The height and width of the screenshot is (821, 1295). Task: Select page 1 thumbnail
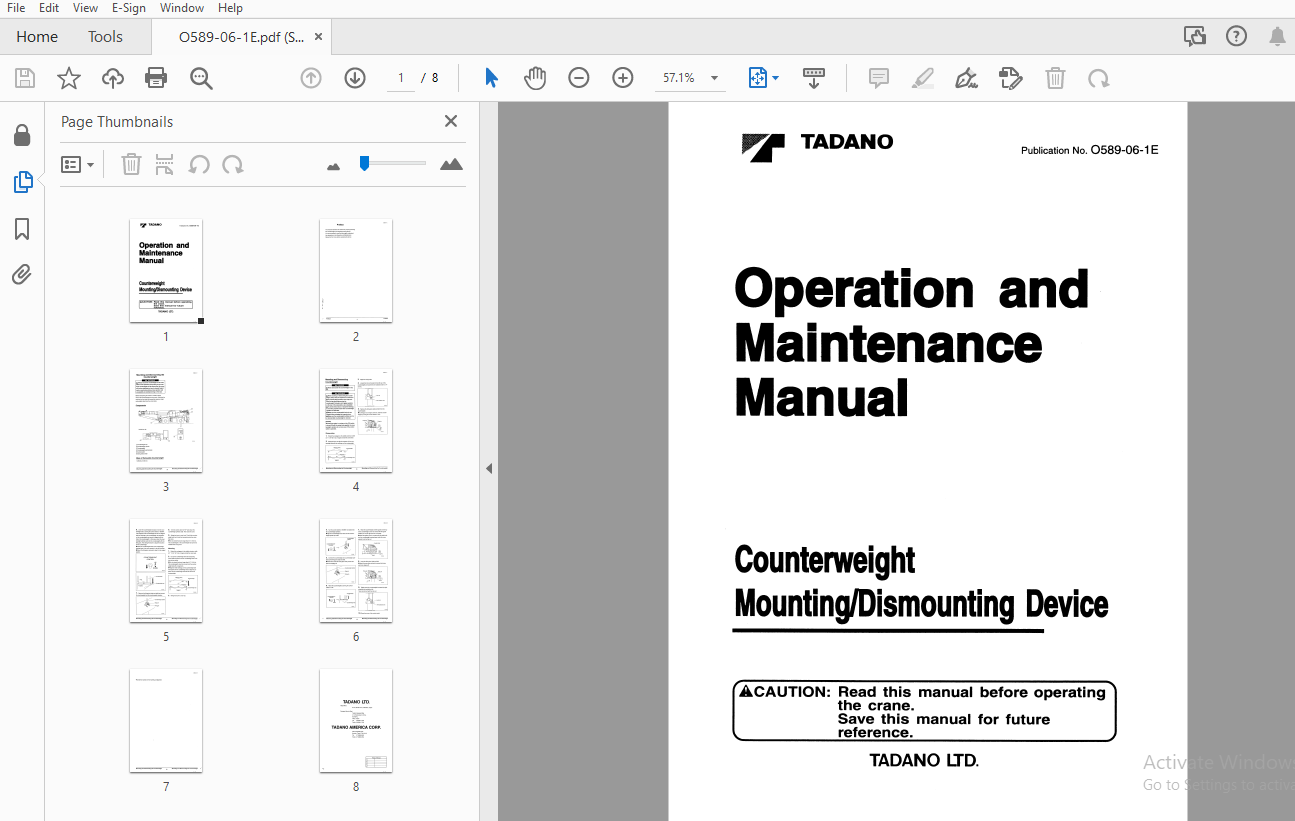pyautogui.click(x=166, y=271)
